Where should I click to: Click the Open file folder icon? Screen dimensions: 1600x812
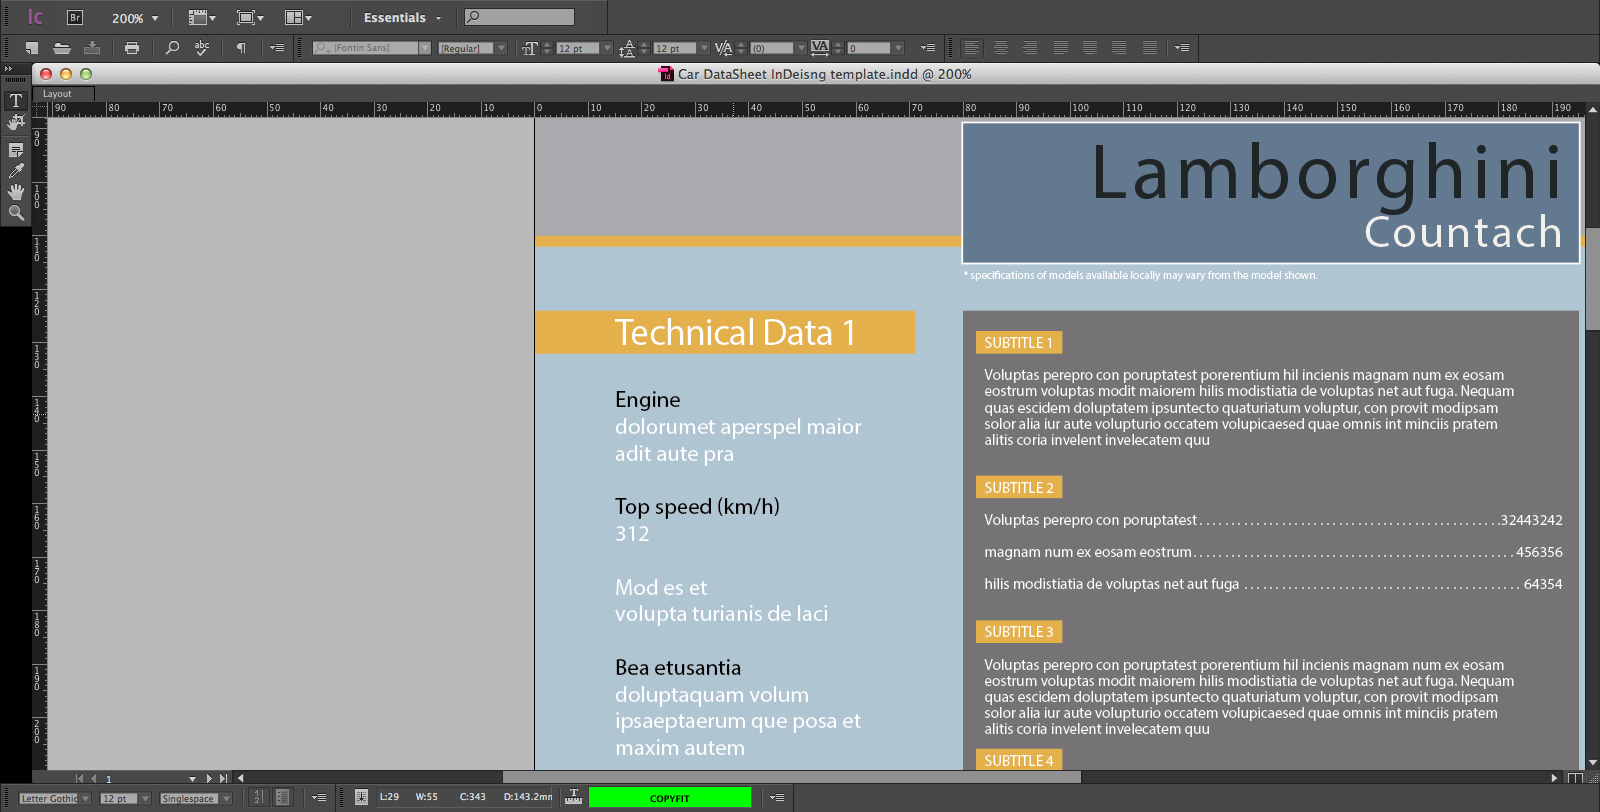pyautogui.click(x=62, y=47)
